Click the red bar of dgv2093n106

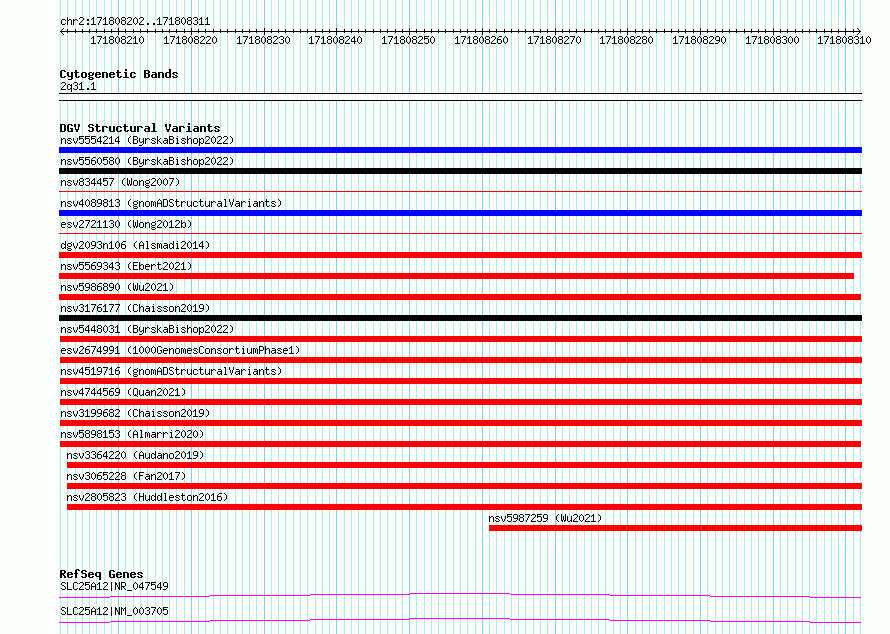coord(460,255)
